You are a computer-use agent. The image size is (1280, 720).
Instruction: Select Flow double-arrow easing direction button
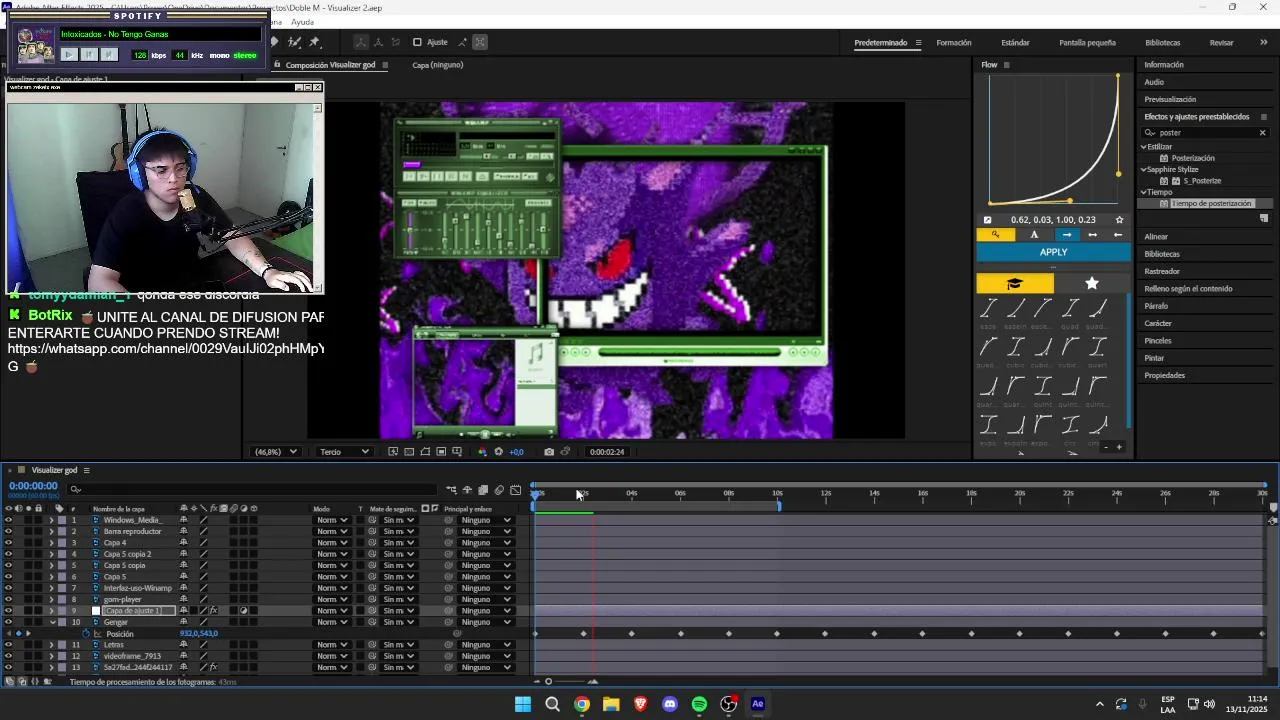[1092, 235]
